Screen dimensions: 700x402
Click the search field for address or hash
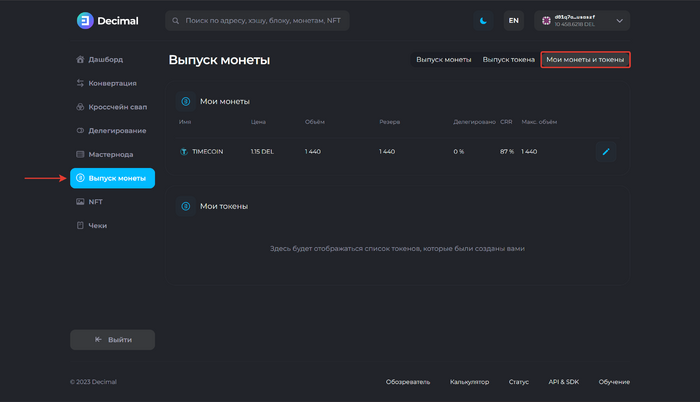tap(262, 20)
